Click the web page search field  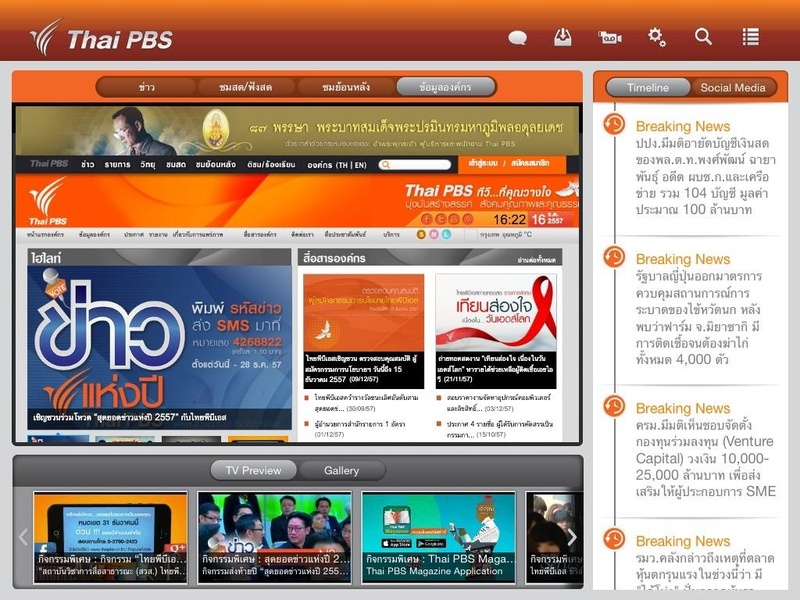click(415, 164)
